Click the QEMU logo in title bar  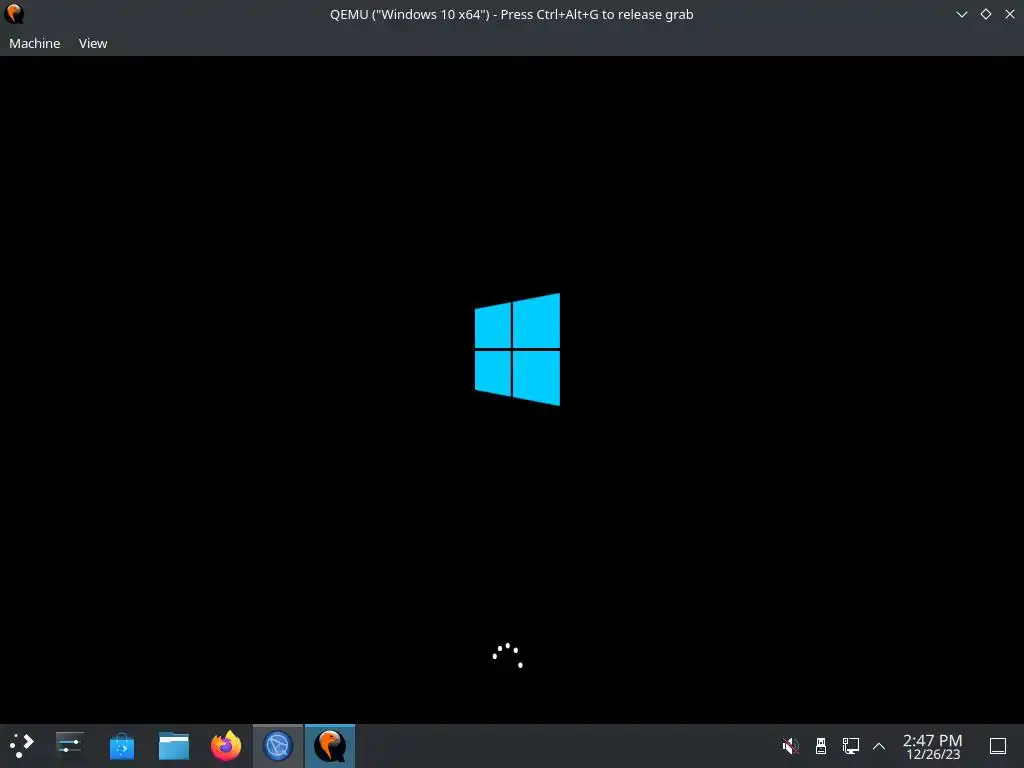pyautogui.click(x=14, y=14)
